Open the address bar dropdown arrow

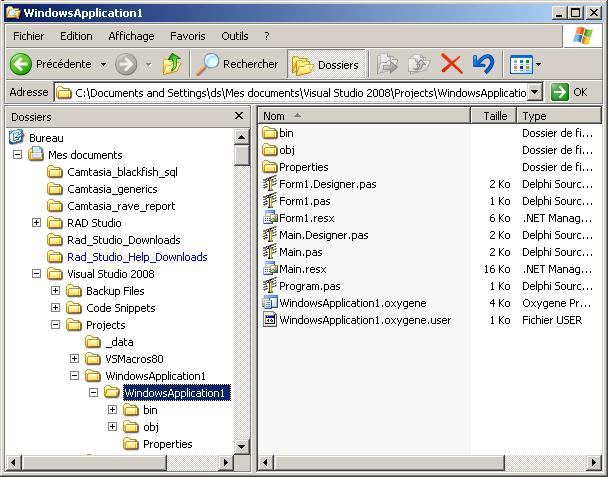[x=535, y=92]
